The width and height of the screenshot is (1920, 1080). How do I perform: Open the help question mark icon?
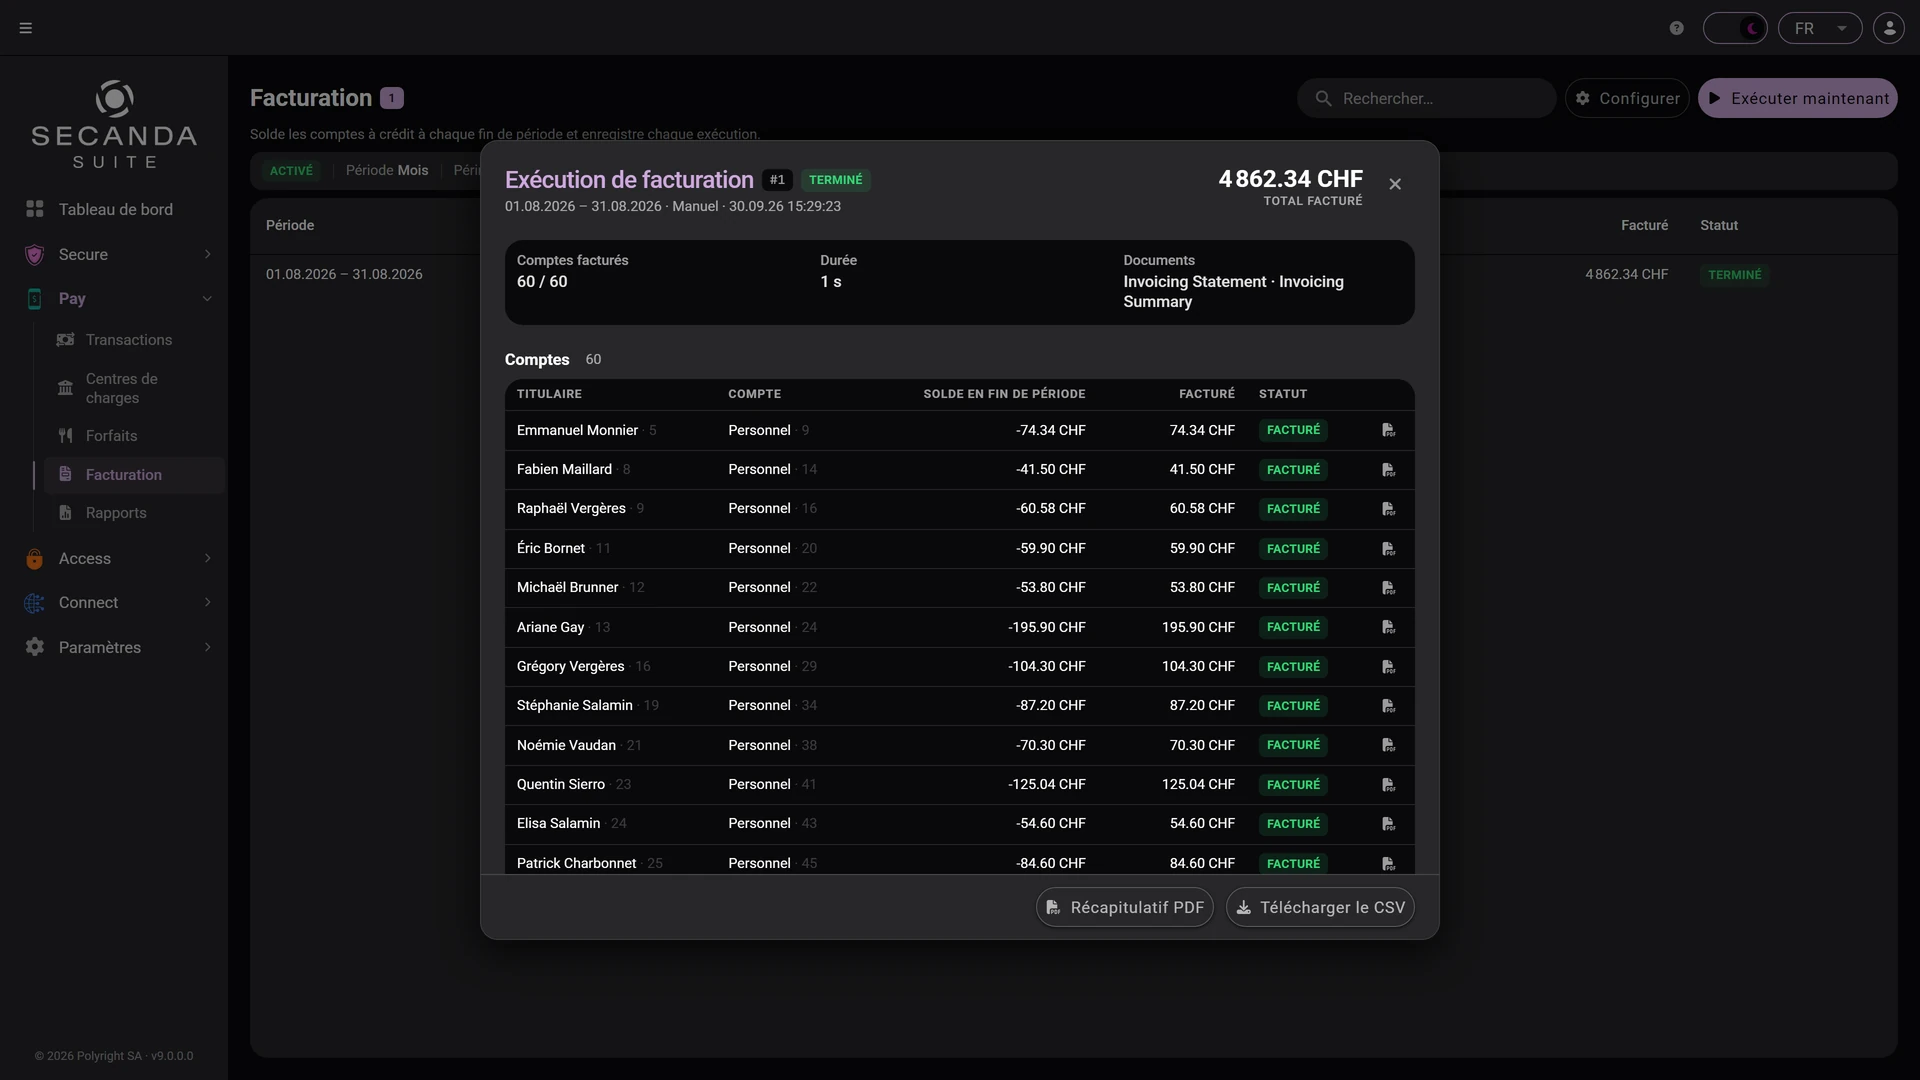point(1677,28)
